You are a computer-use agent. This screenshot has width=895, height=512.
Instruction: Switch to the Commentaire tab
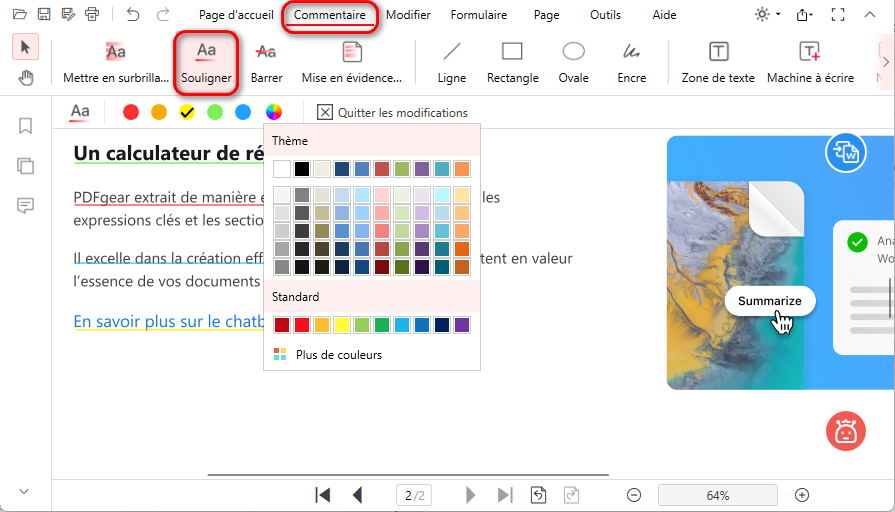coord(329,15)
